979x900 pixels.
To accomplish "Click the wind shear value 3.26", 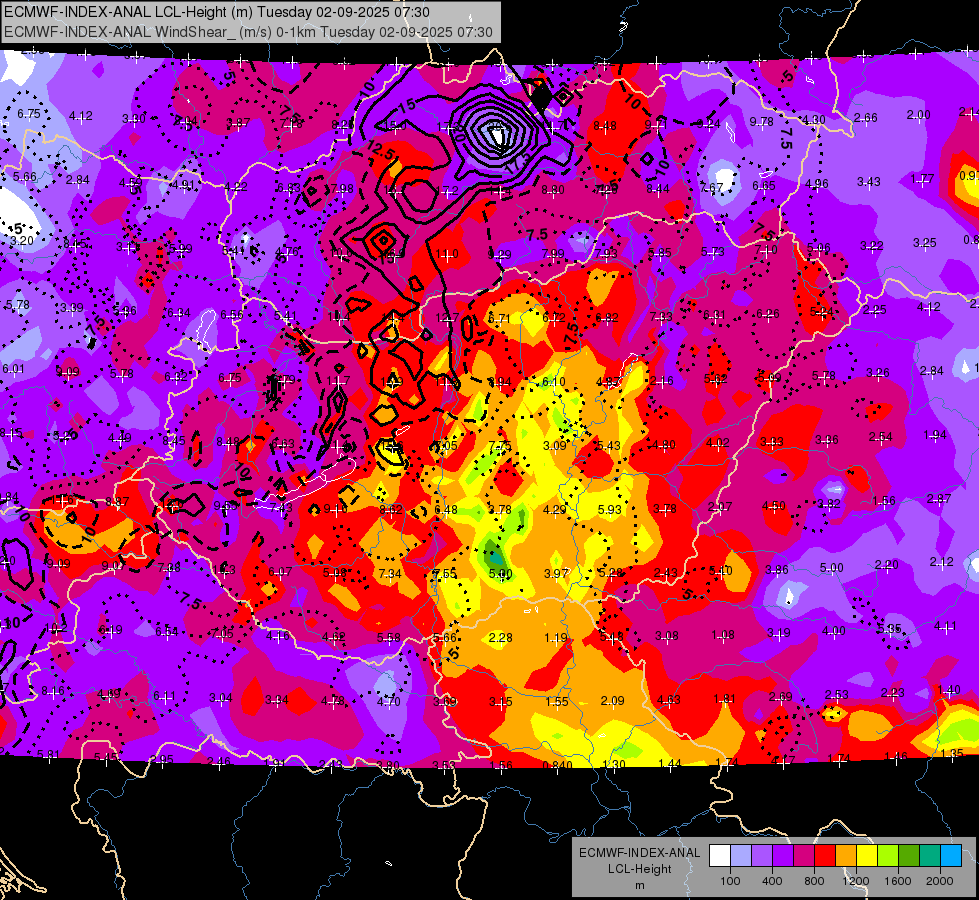I will point(878,373).
